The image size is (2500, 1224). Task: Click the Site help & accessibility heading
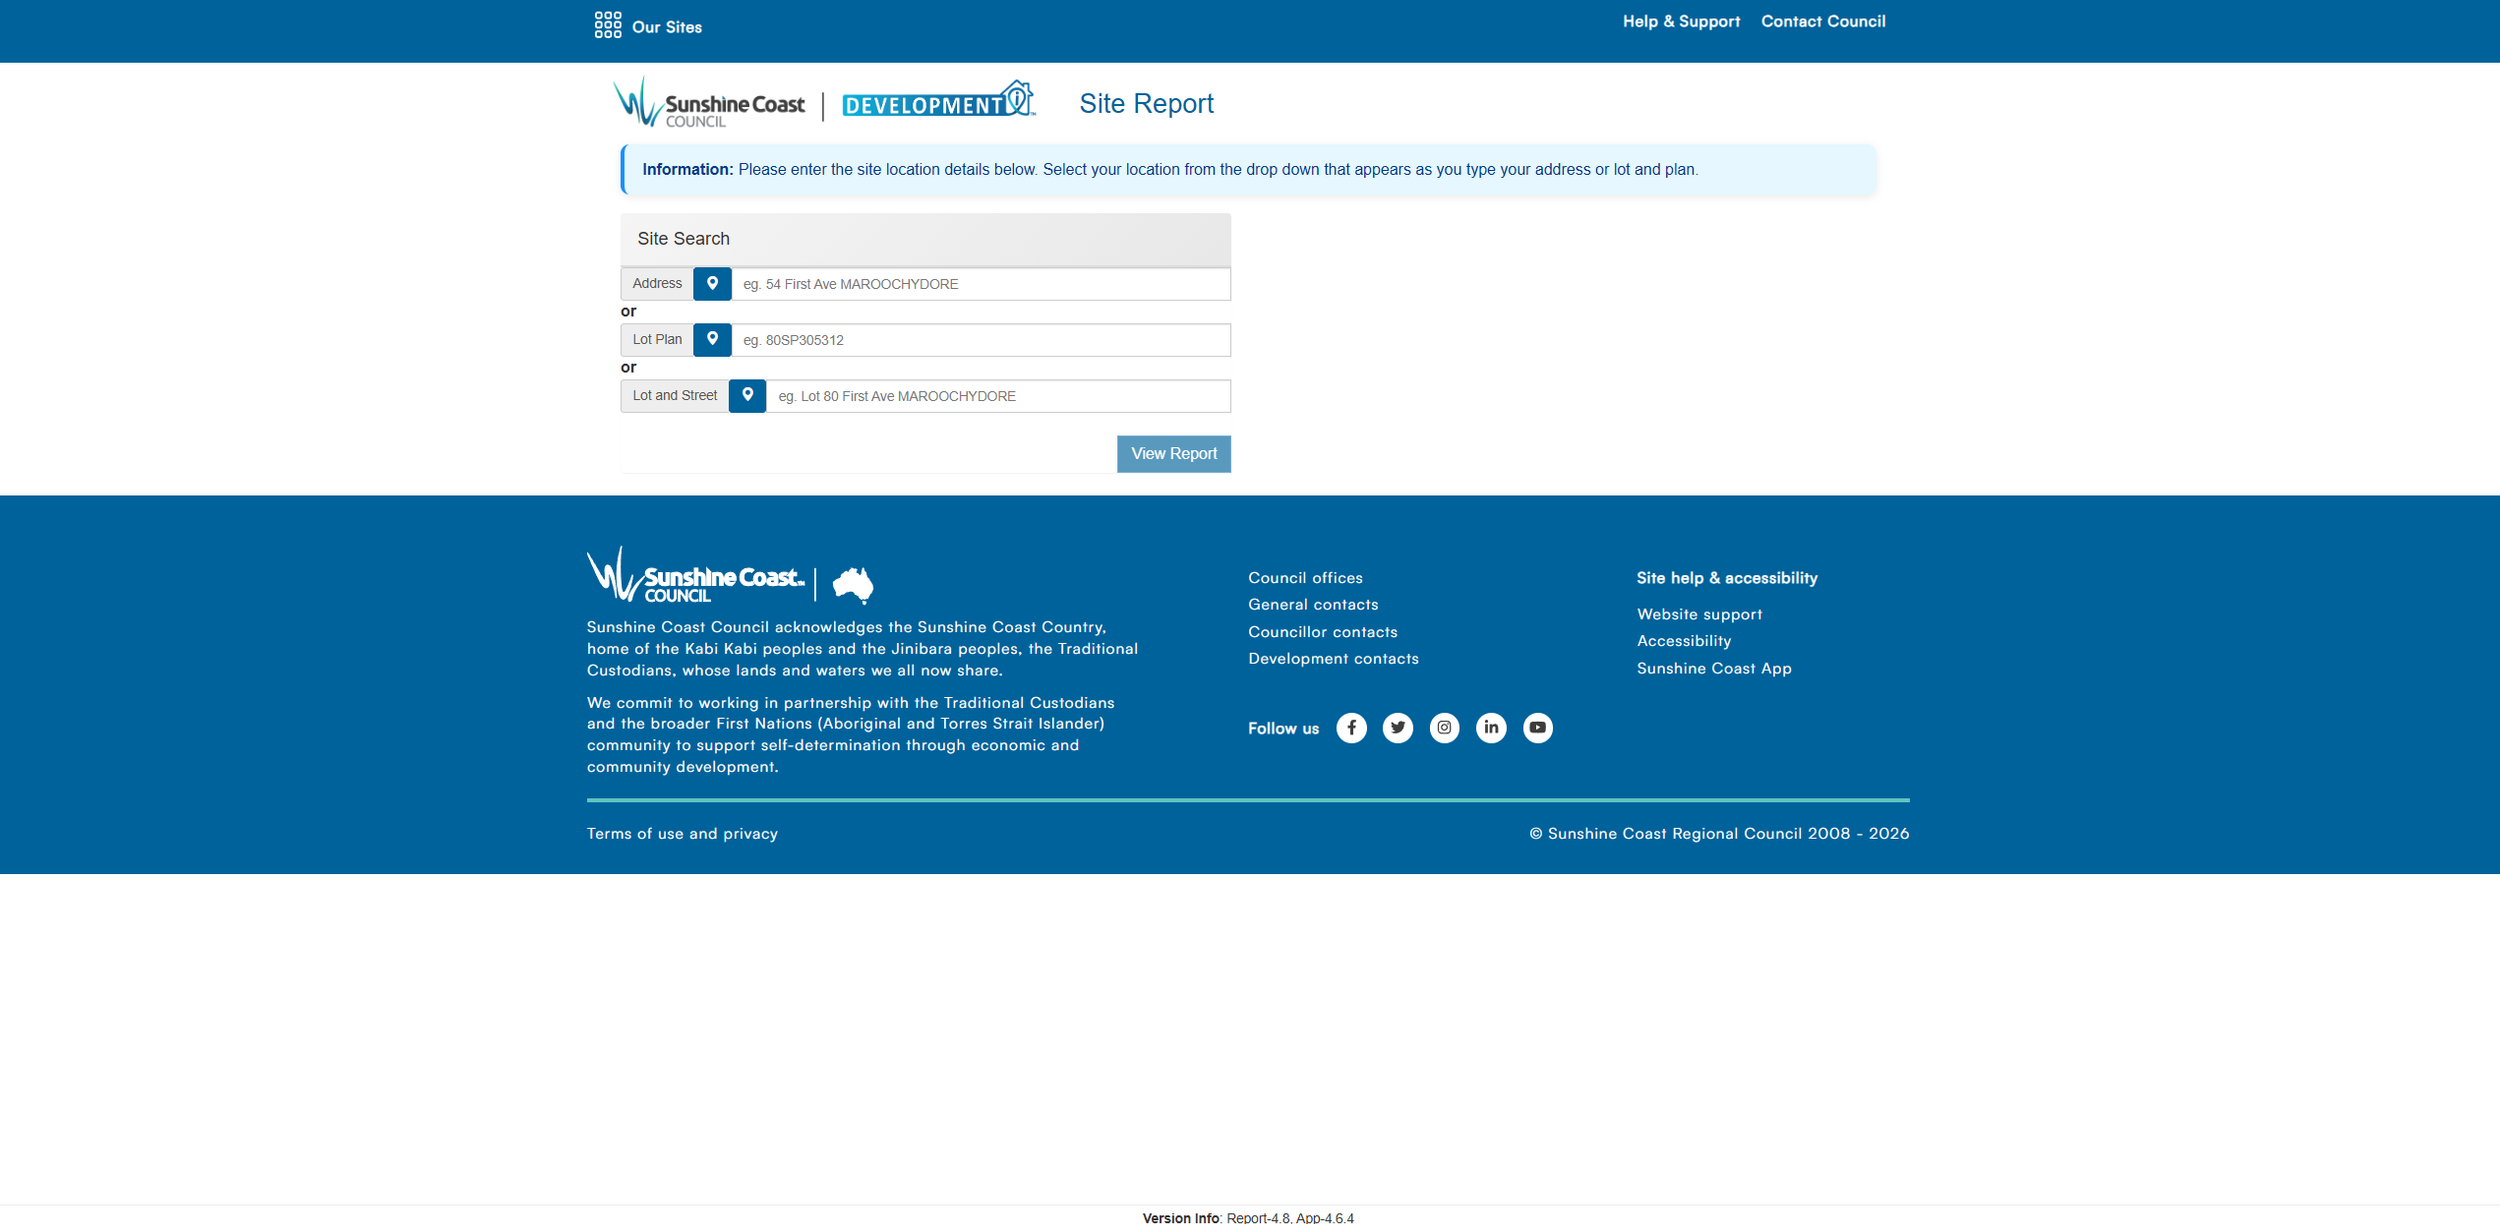[x=1727, y=578]
